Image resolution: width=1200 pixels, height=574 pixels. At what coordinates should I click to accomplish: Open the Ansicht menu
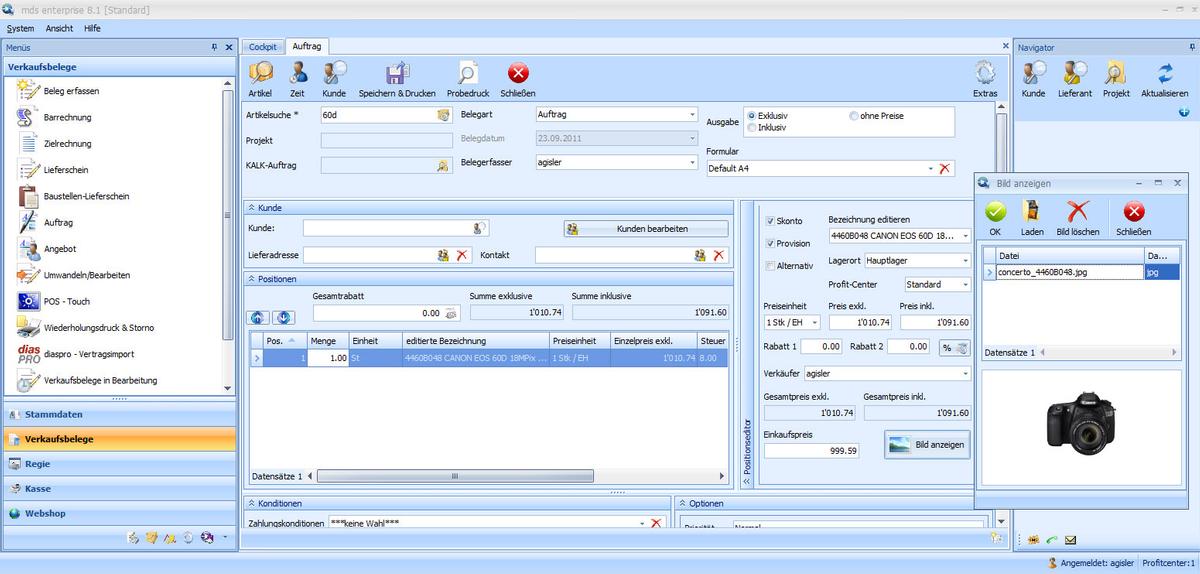click(59, 28)
